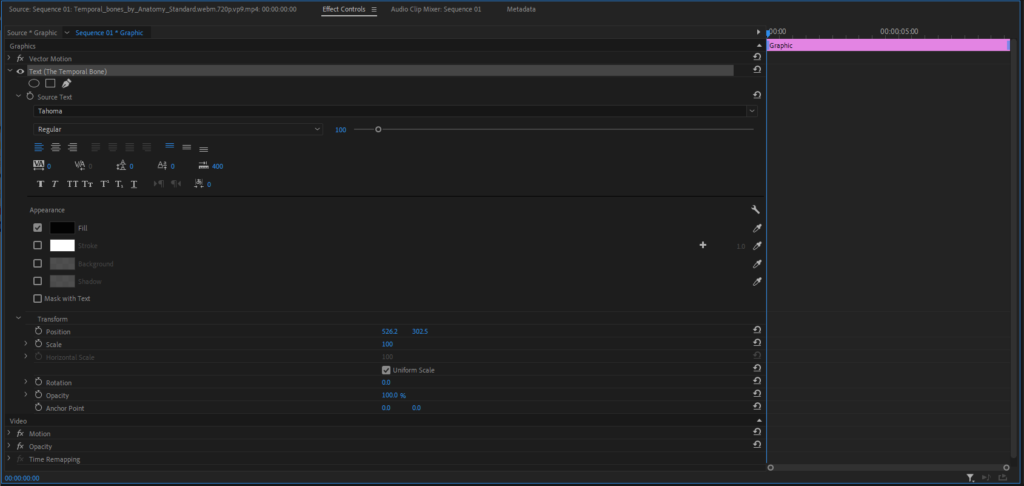
Task: Pick Fill color with eyedropper
Action: 757,228
